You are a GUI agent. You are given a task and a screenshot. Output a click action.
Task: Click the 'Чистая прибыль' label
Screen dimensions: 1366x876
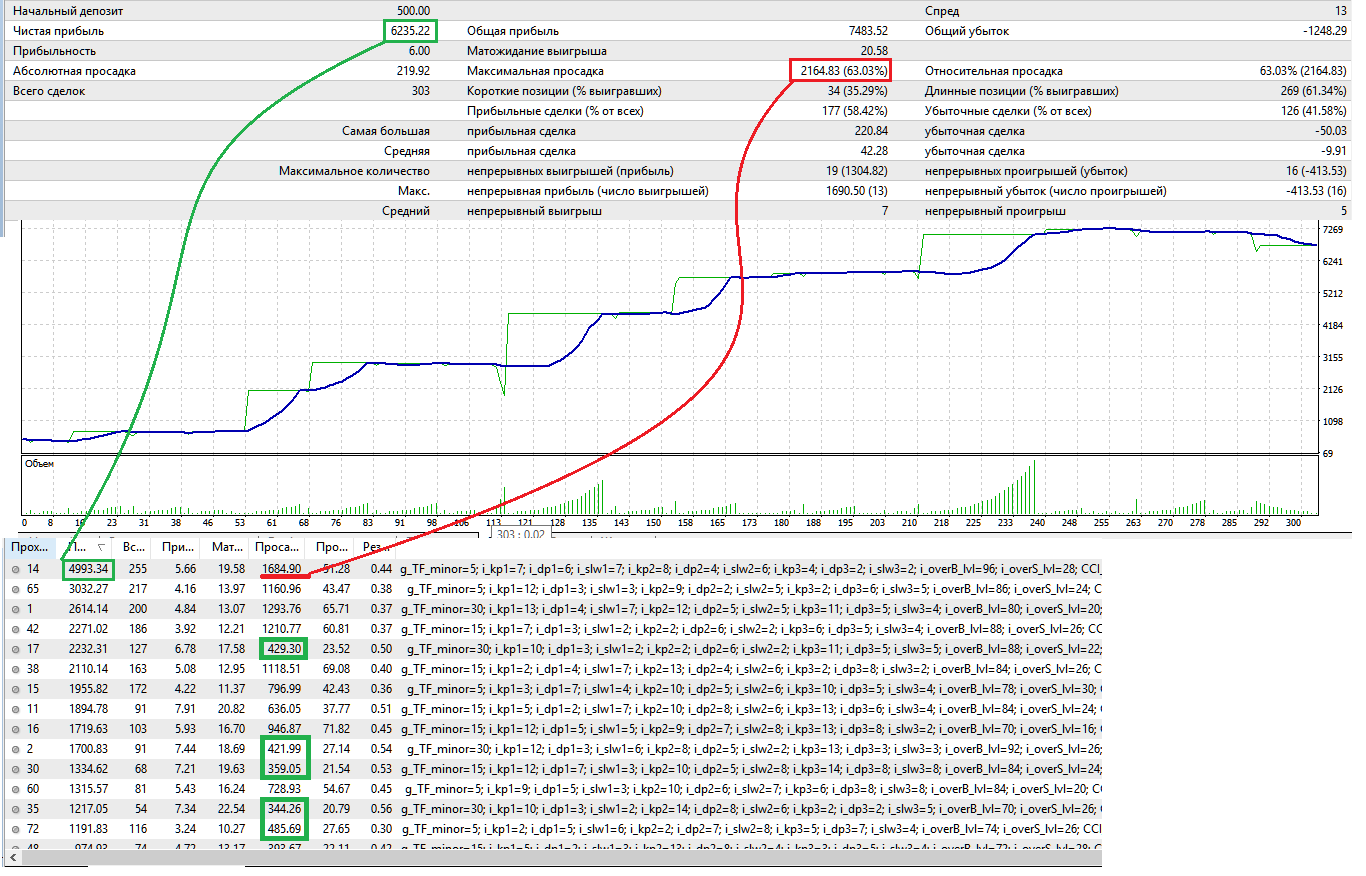(58, 31)
